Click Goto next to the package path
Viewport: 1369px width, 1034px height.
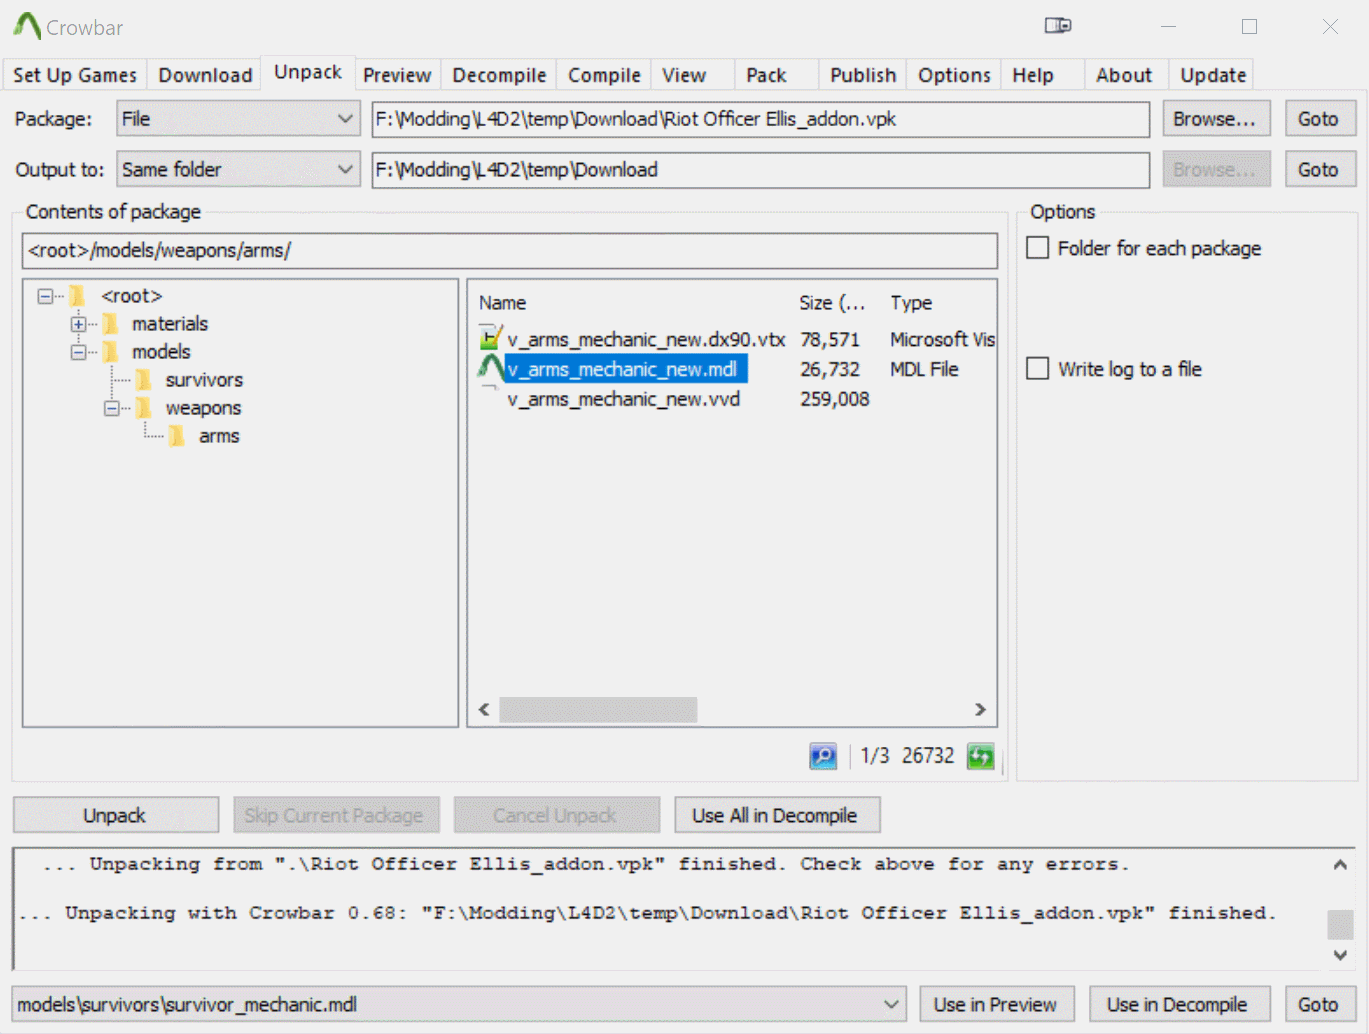pyautogui.click(x=1318, y=119)
